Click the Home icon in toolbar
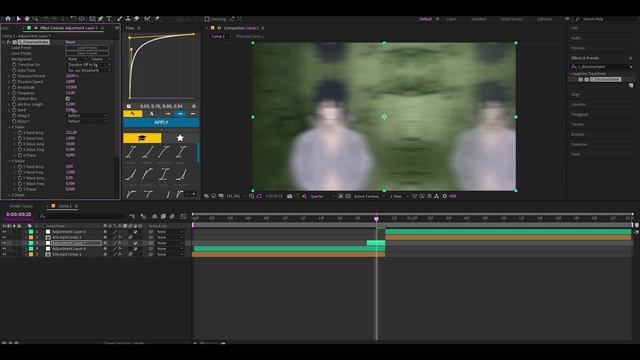Image resolution: width=640 pixels, height=360 pixels. tap(8, 19)
